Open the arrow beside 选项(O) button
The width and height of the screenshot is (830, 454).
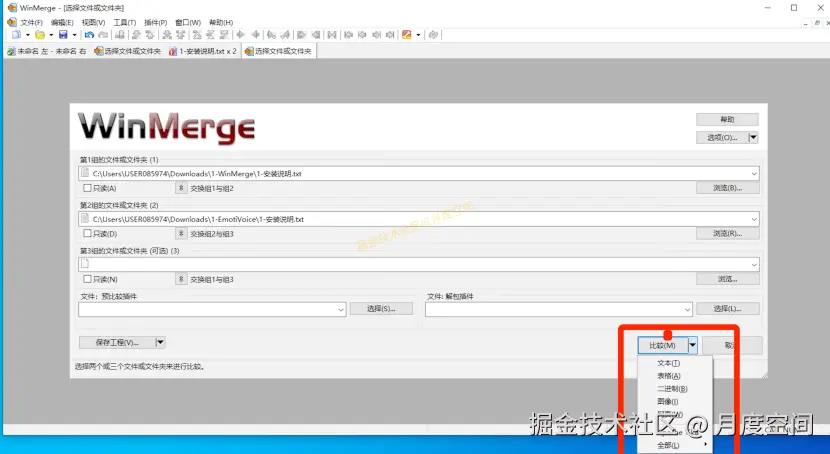(x=753, y=138)
